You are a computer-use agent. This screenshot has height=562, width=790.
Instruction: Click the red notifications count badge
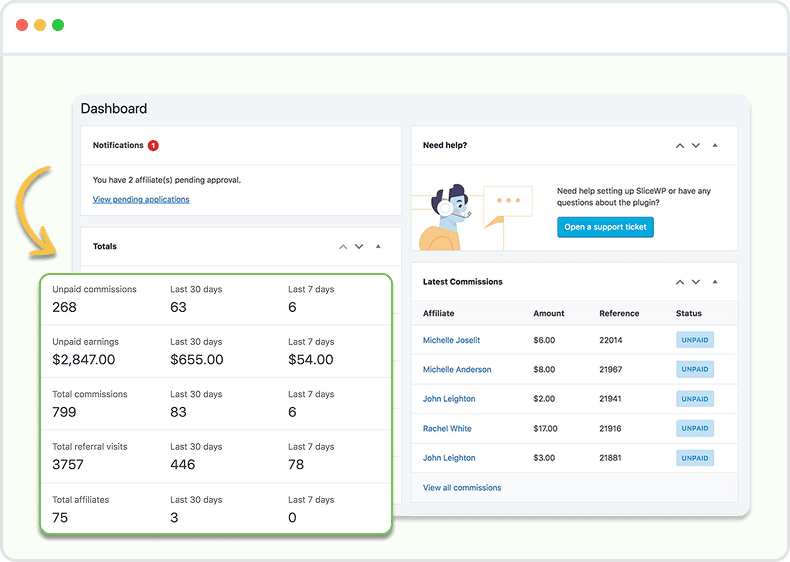point(153,146)
